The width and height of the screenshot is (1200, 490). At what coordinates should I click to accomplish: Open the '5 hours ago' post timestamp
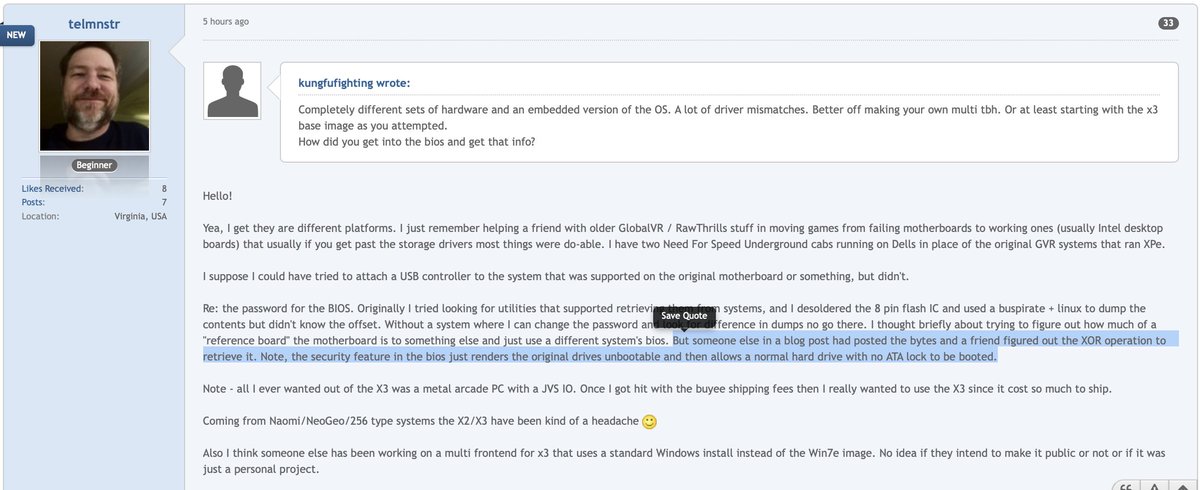(226, 20)
